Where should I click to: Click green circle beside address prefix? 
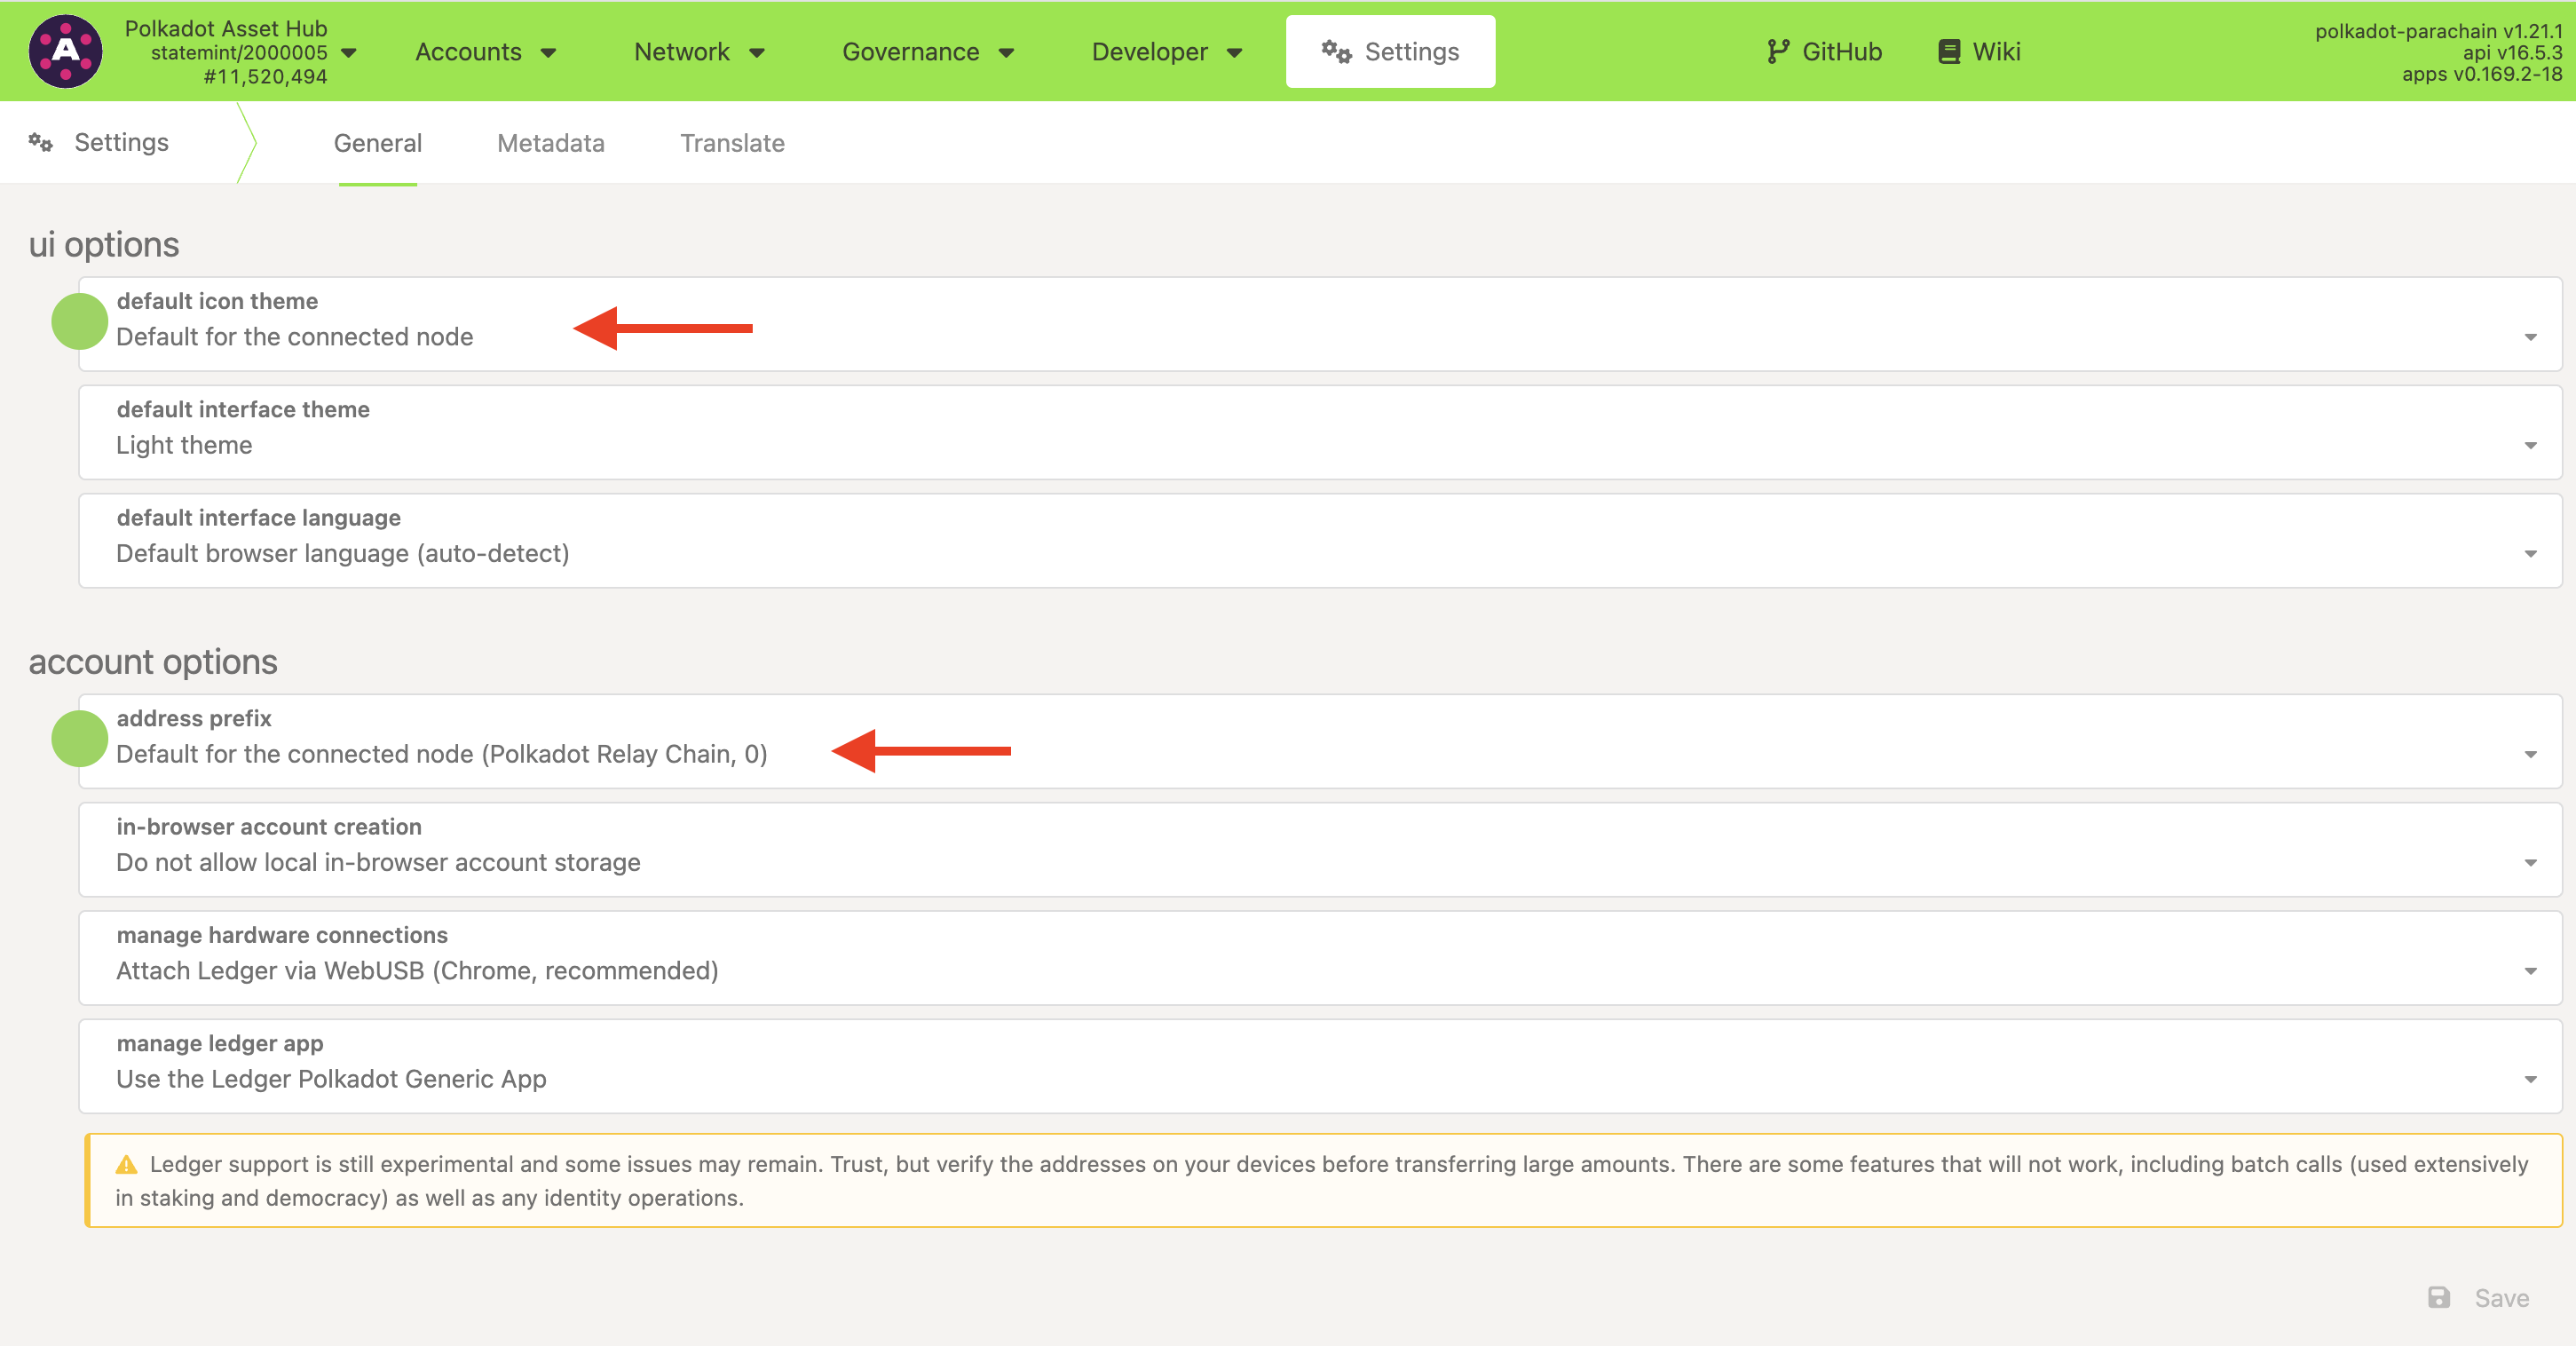tap(79, 738)
